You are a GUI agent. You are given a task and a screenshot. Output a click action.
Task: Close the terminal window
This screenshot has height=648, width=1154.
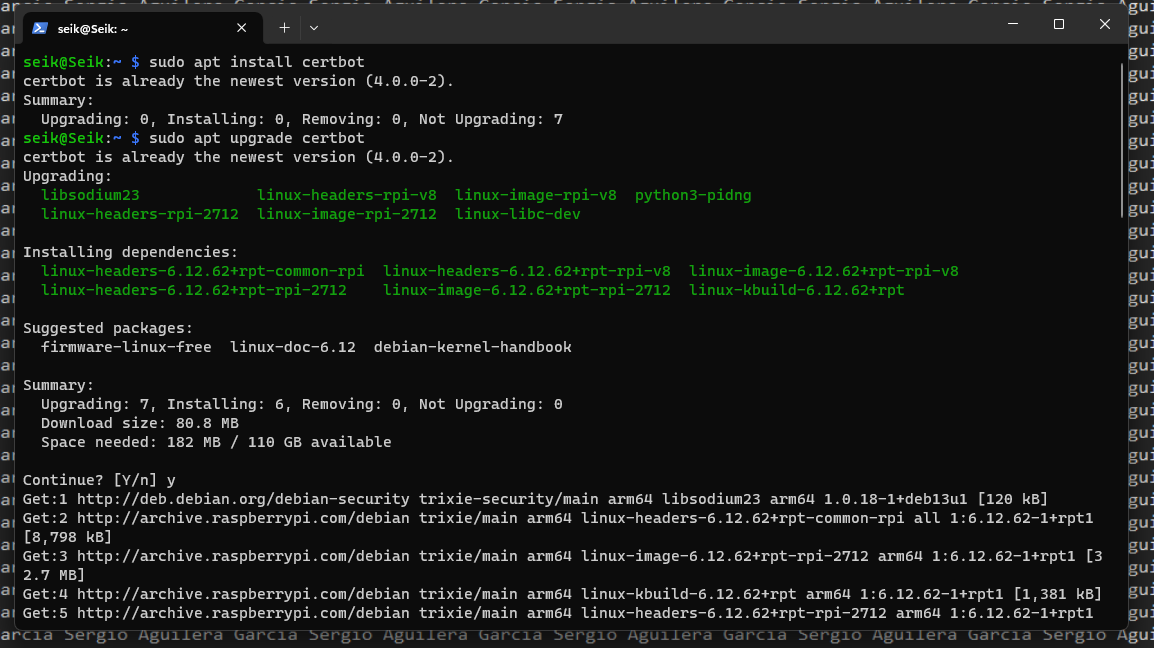(x=1104, y=24)
